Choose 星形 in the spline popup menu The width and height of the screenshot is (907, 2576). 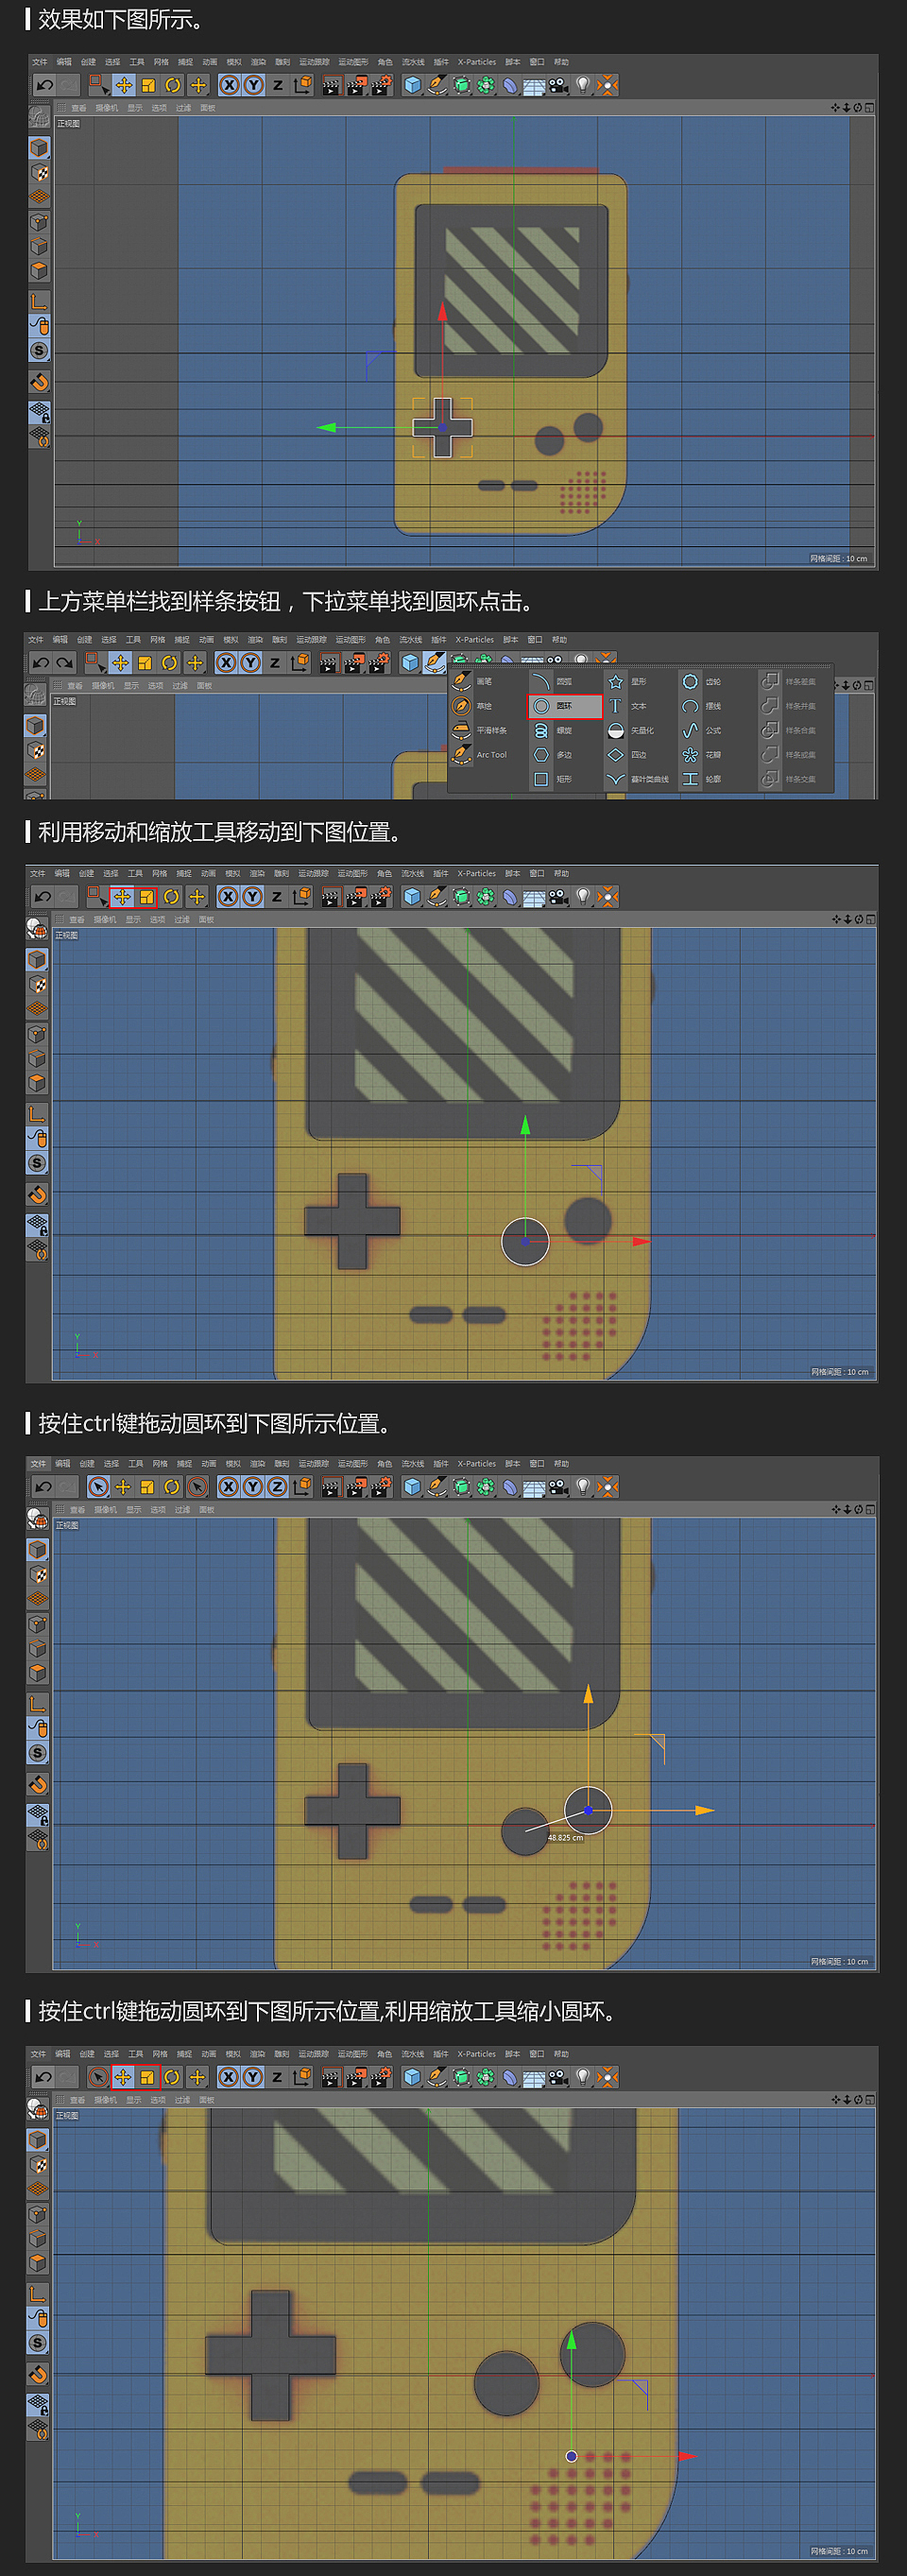[639, 681]
